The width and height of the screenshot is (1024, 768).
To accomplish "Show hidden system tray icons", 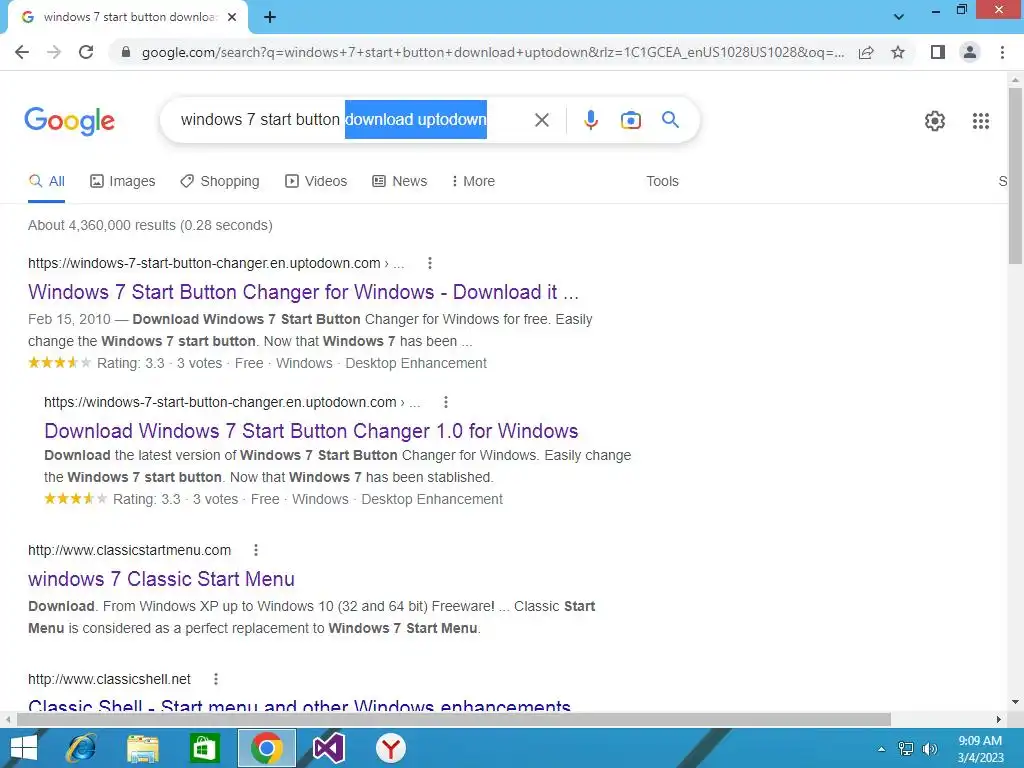I will [x=881, y=749].
